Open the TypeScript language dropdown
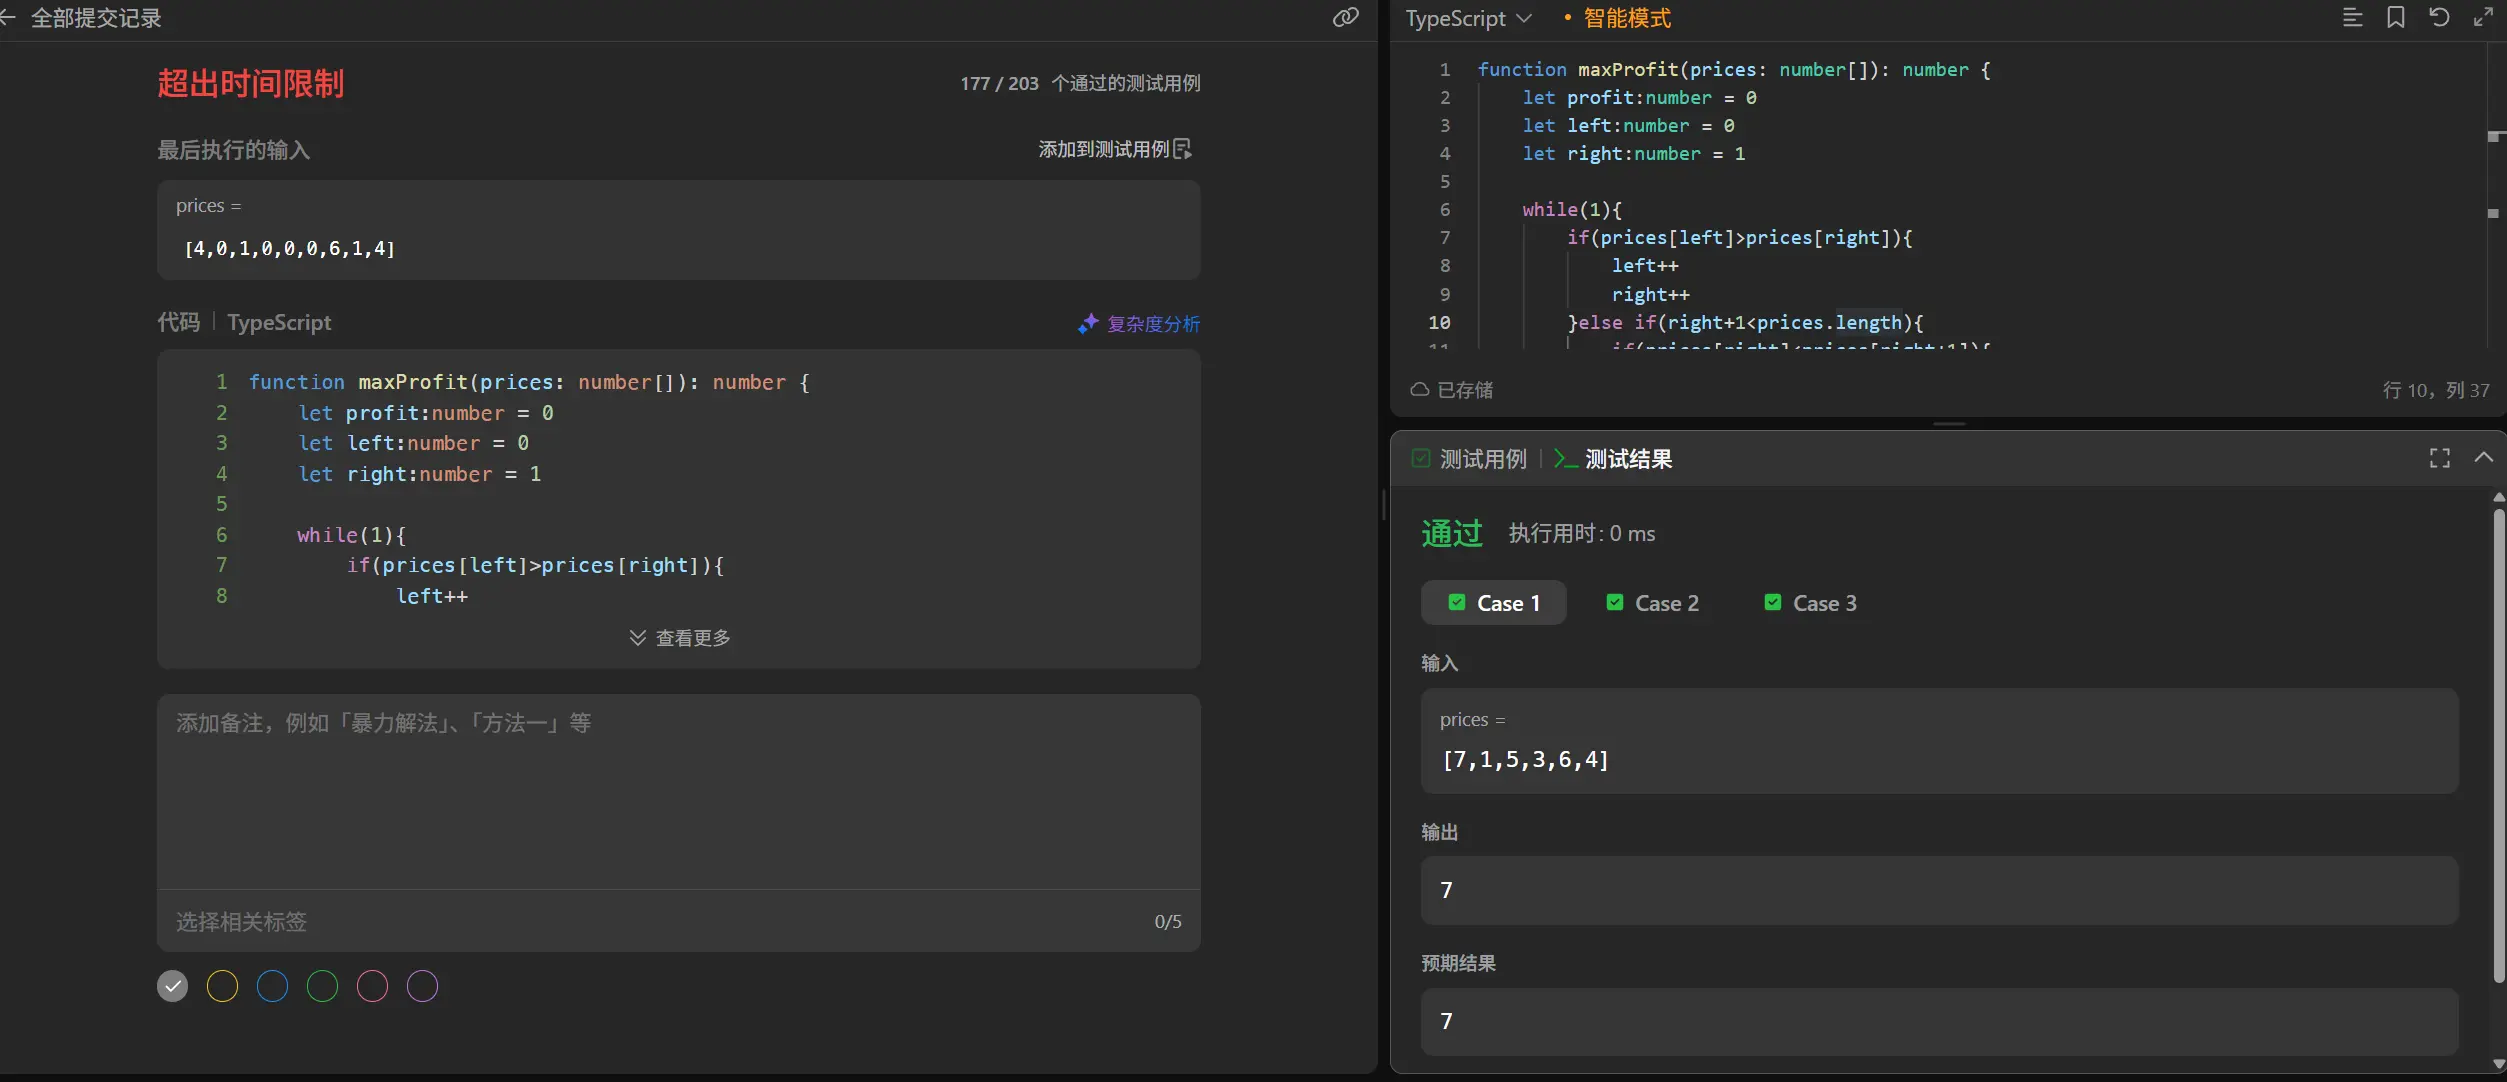 coord(1467,18)
